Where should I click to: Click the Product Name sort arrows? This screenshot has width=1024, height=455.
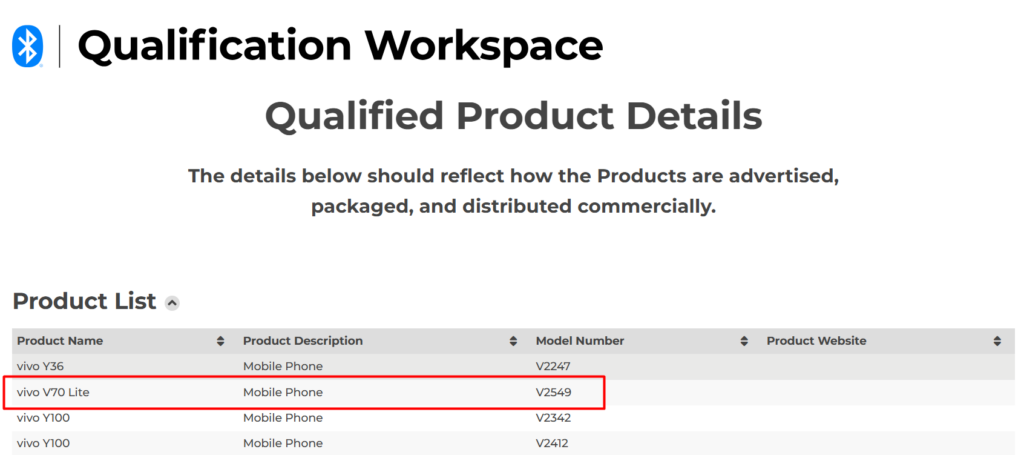(221, 341)
